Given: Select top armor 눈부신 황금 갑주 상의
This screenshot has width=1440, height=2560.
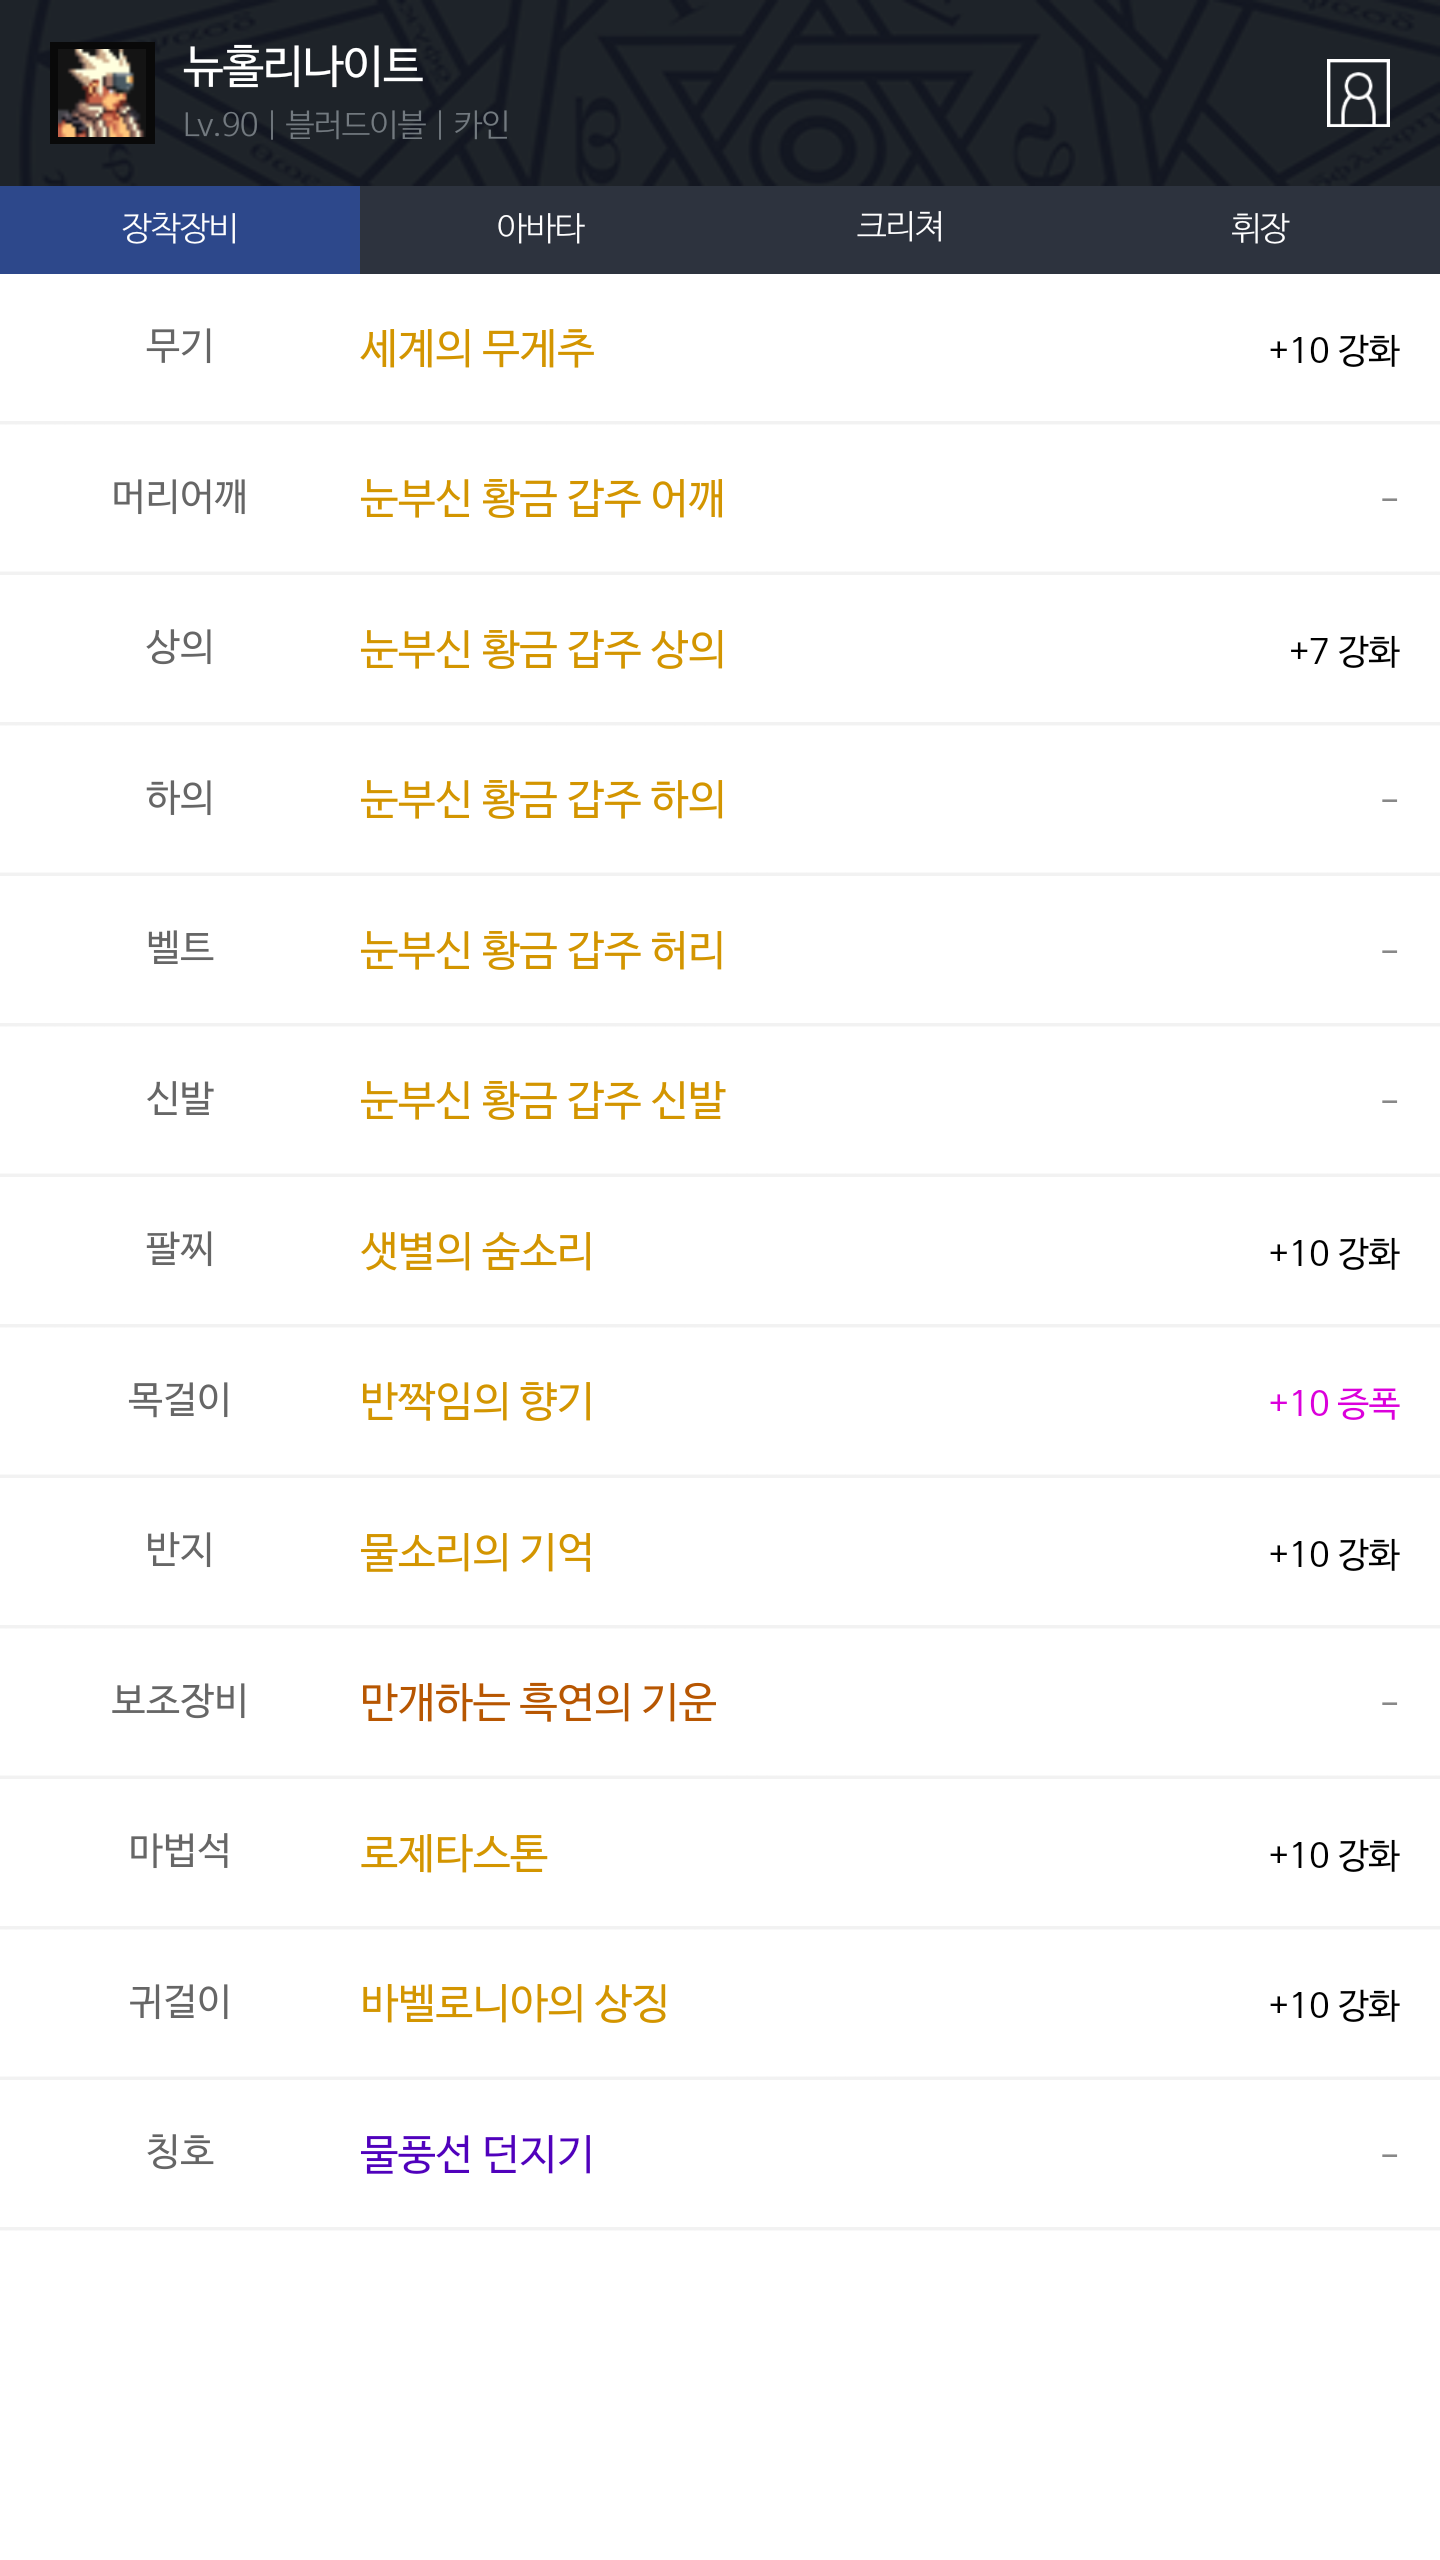Looking at the screenshot, I should click(542, 650).
